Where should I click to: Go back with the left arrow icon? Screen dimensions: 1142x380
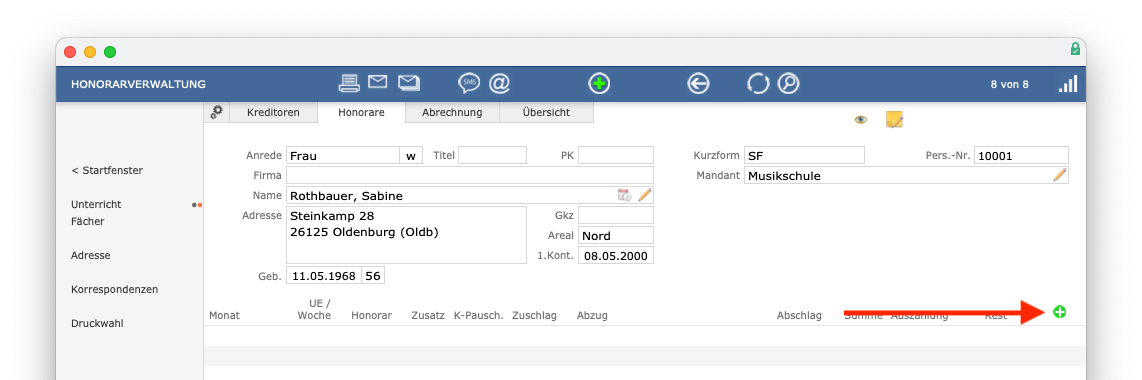click(x=698, y=84)
